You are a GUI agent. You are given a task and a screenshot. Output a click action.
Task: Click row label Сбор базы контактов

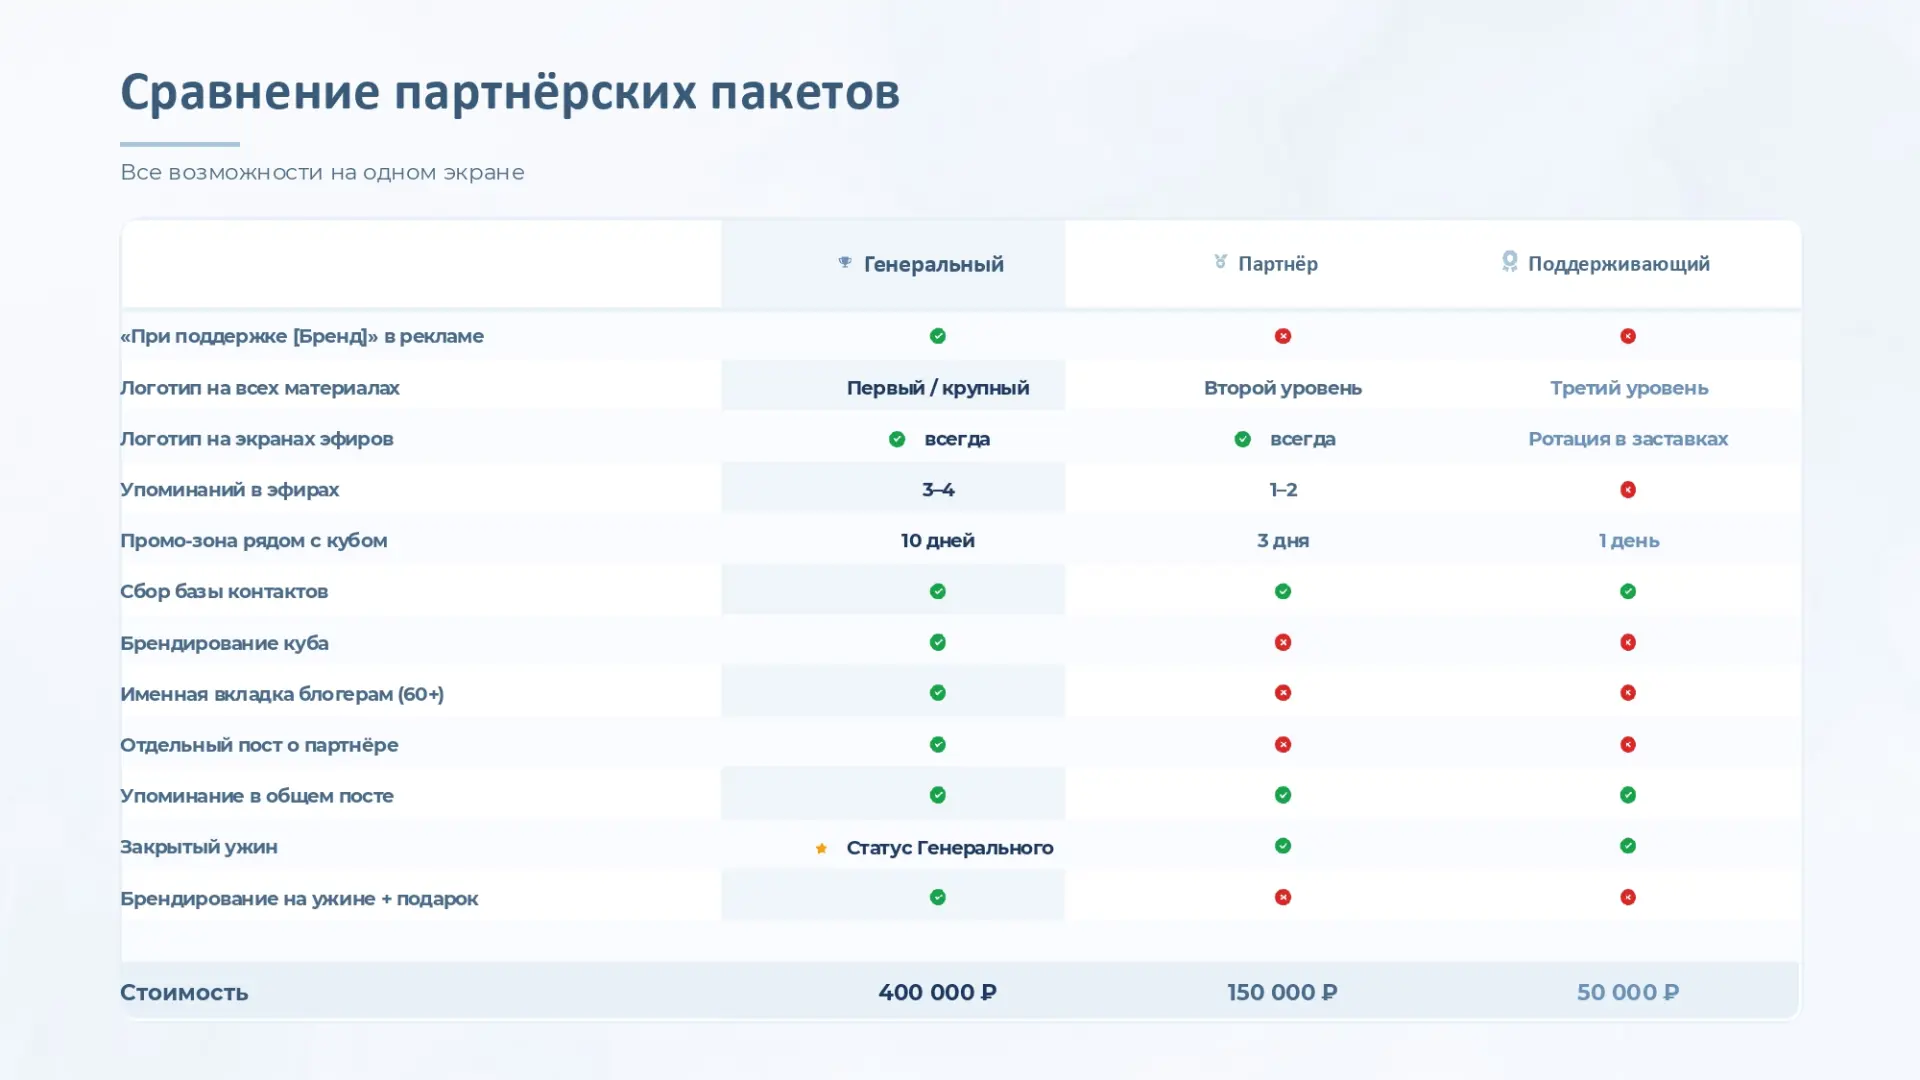point(224,592)
